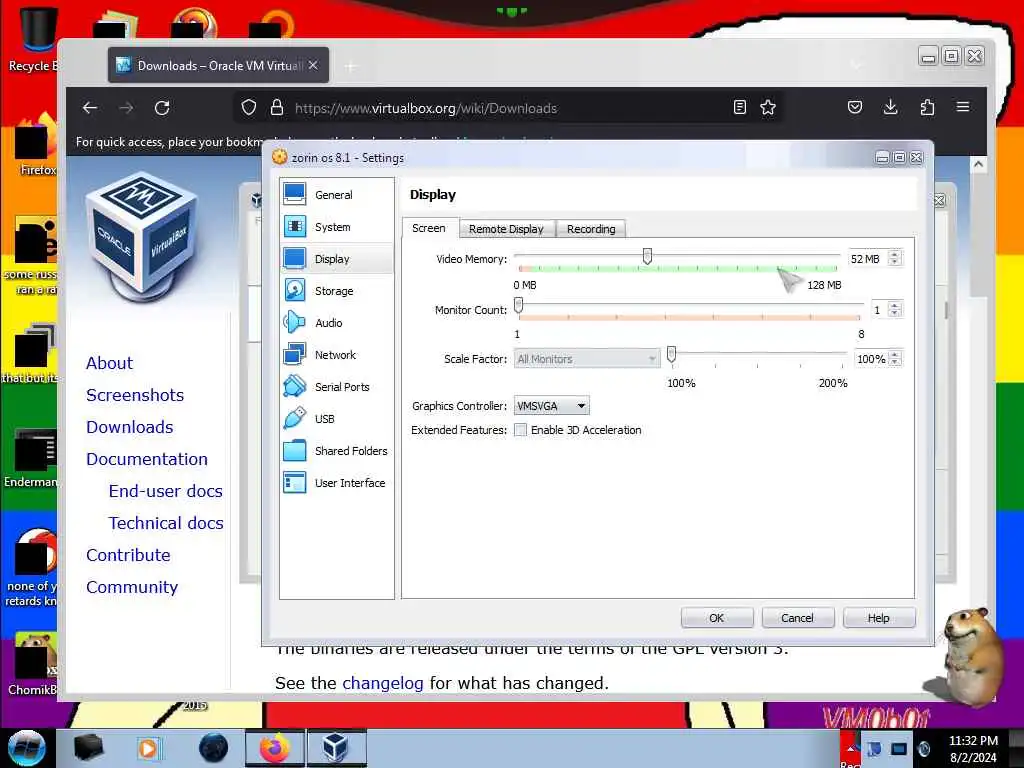The width and height of the screenshot is (1024, 768).
Task: Open the Technical docs link
Action: coord(166,523)
